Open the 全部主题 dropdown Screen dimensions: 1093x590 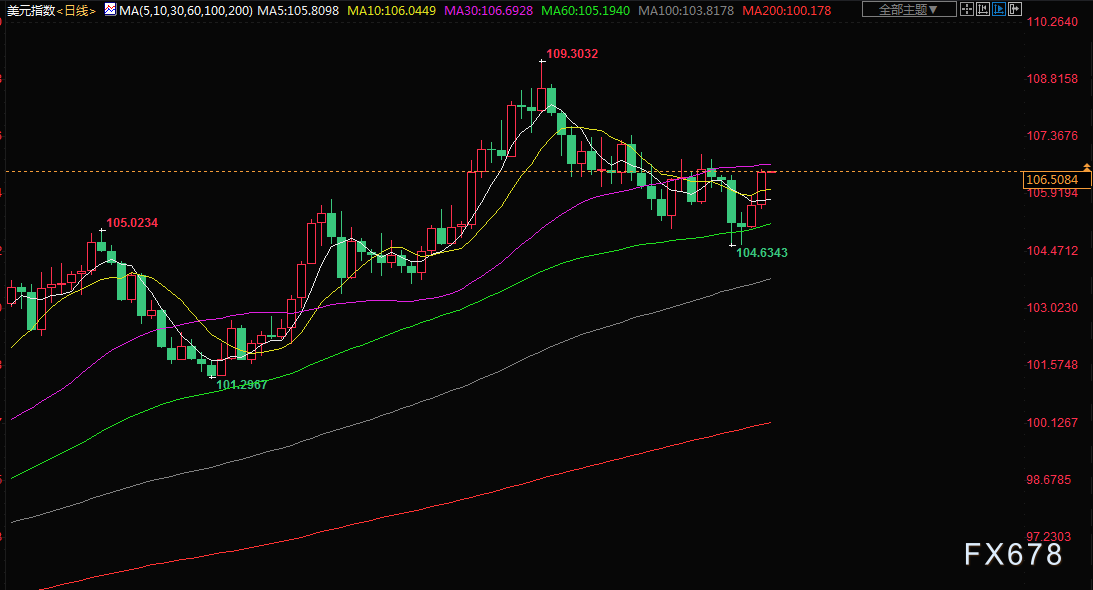(908, 10)
